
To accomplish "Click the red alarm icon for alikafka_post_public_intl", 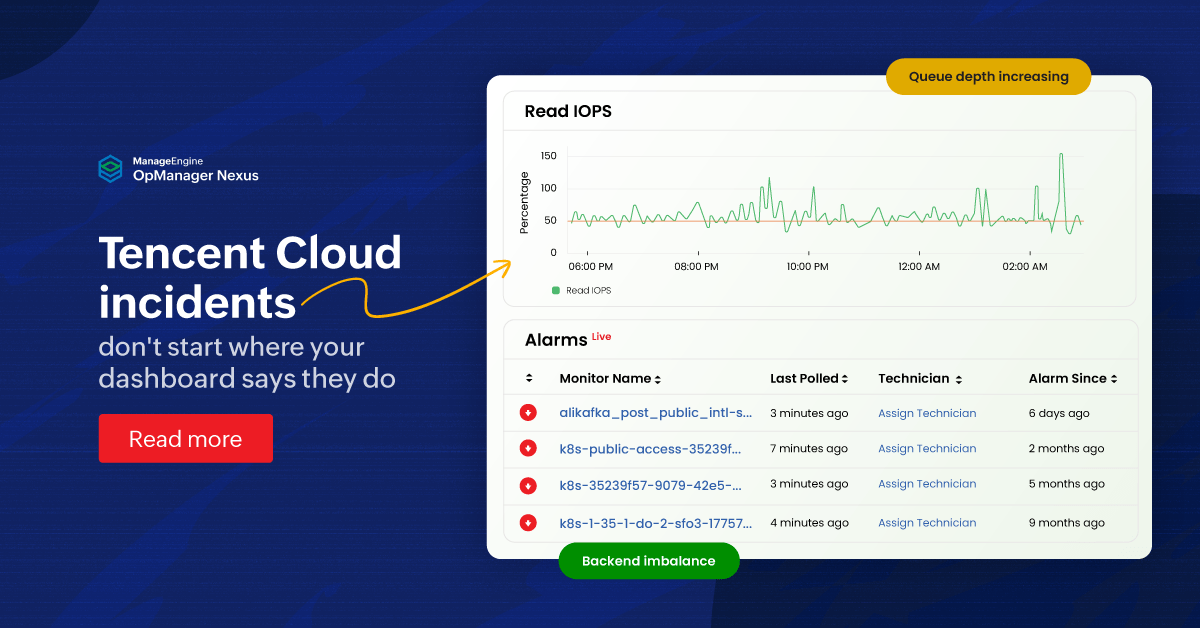I will point(528,413).
